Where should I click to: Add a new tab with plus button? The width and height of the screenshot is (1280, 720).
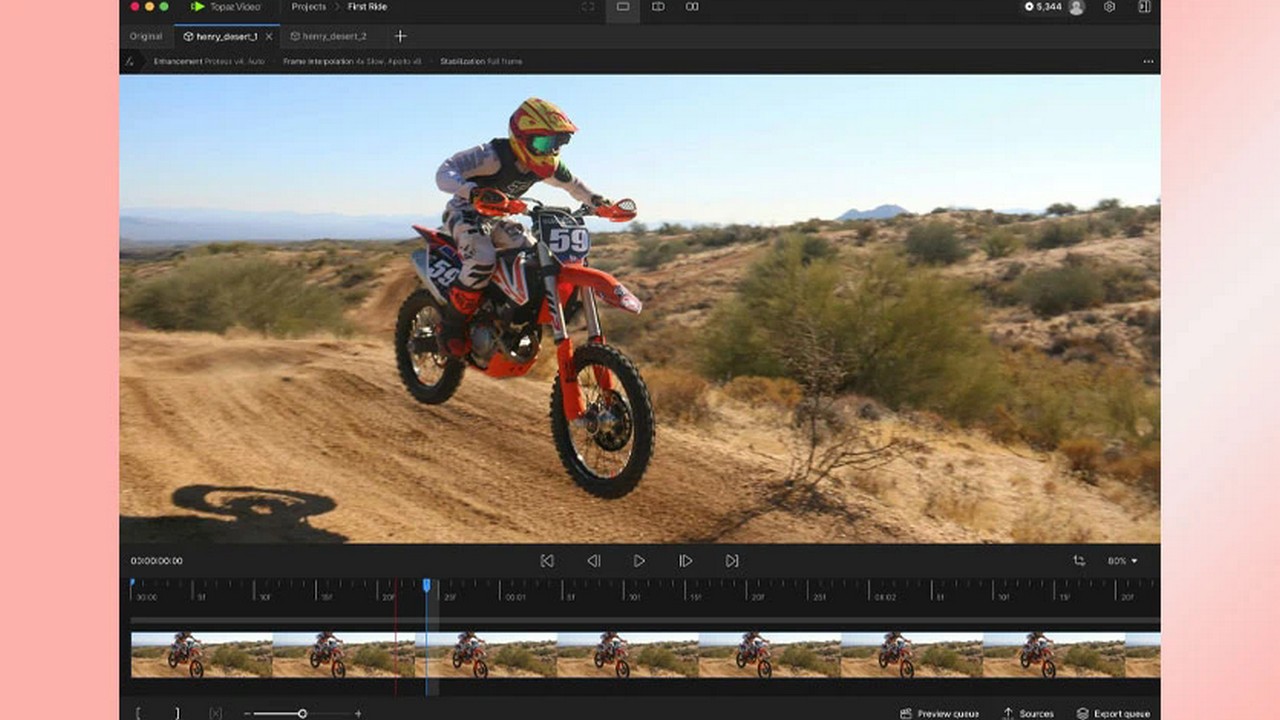tap(400, 36)
